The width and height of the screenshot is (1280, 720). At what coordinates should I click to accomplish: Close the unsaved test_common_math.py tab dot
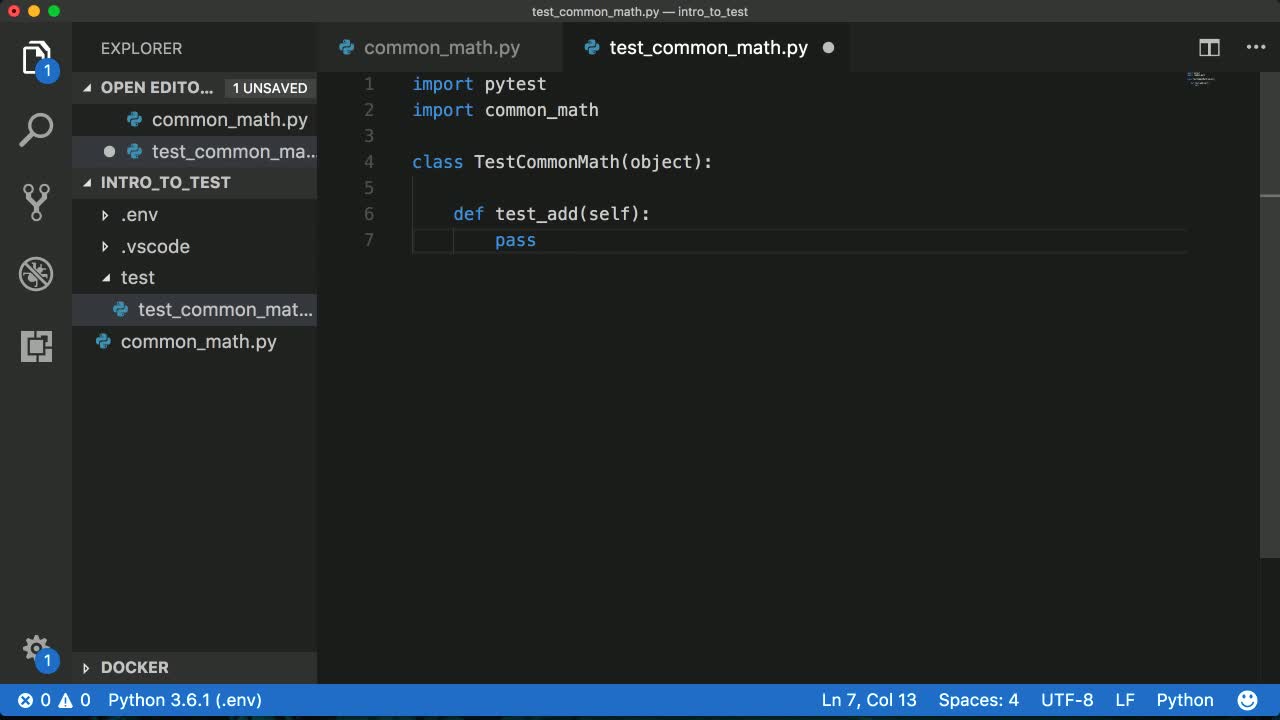828,48
